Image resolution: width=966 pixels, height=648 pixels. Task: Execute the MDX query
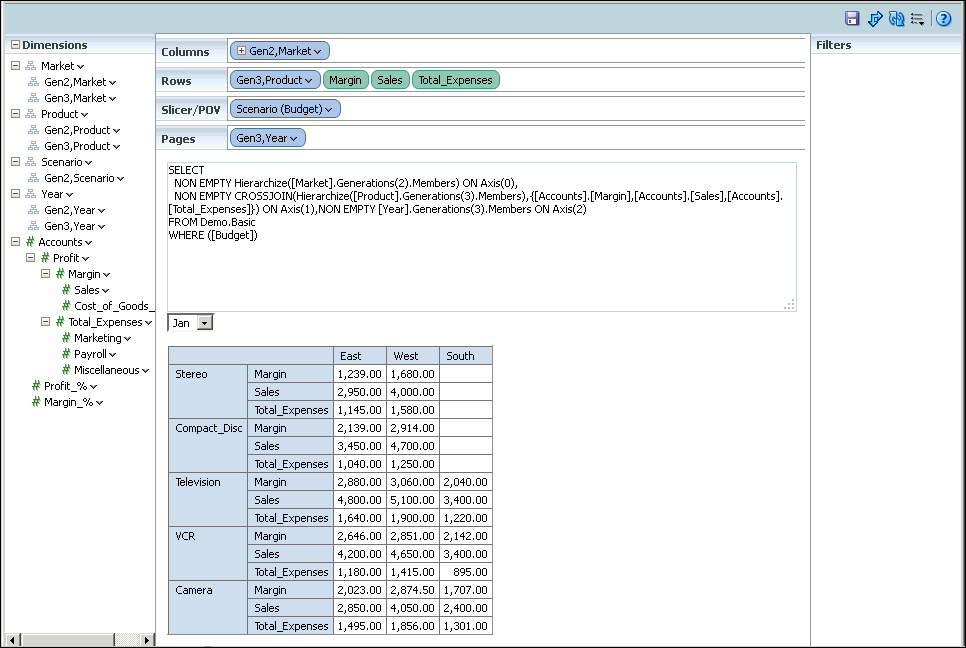(x=874, y=18)
